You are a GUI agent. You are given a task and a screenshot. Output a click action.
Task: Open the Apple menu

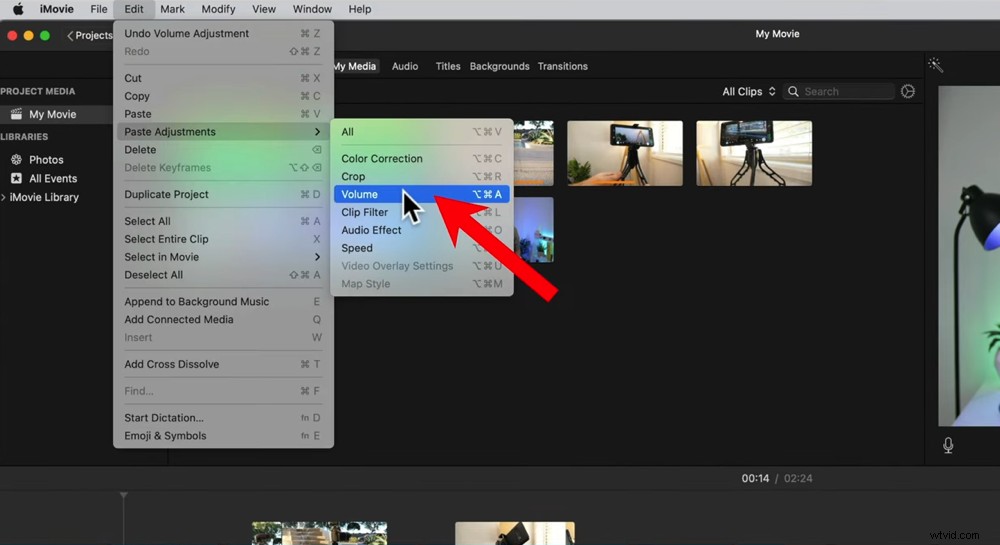18,9
